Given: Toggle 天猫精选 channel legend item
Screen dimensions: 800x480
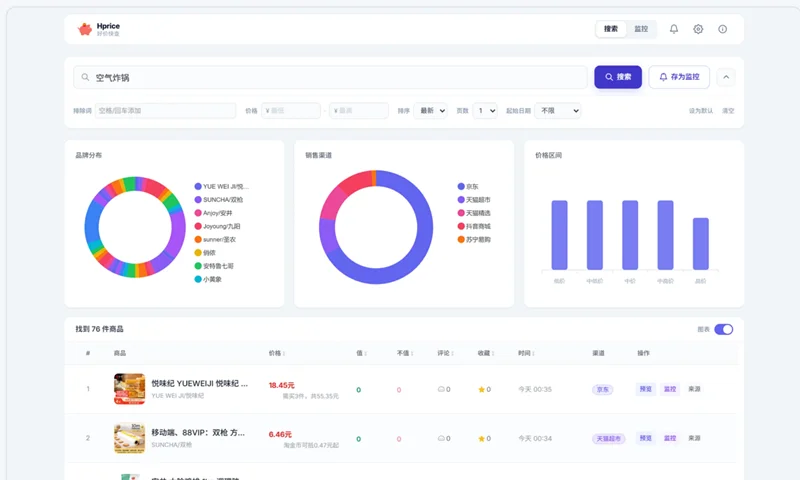Looking at the screenshot, I should coord(474,213).
